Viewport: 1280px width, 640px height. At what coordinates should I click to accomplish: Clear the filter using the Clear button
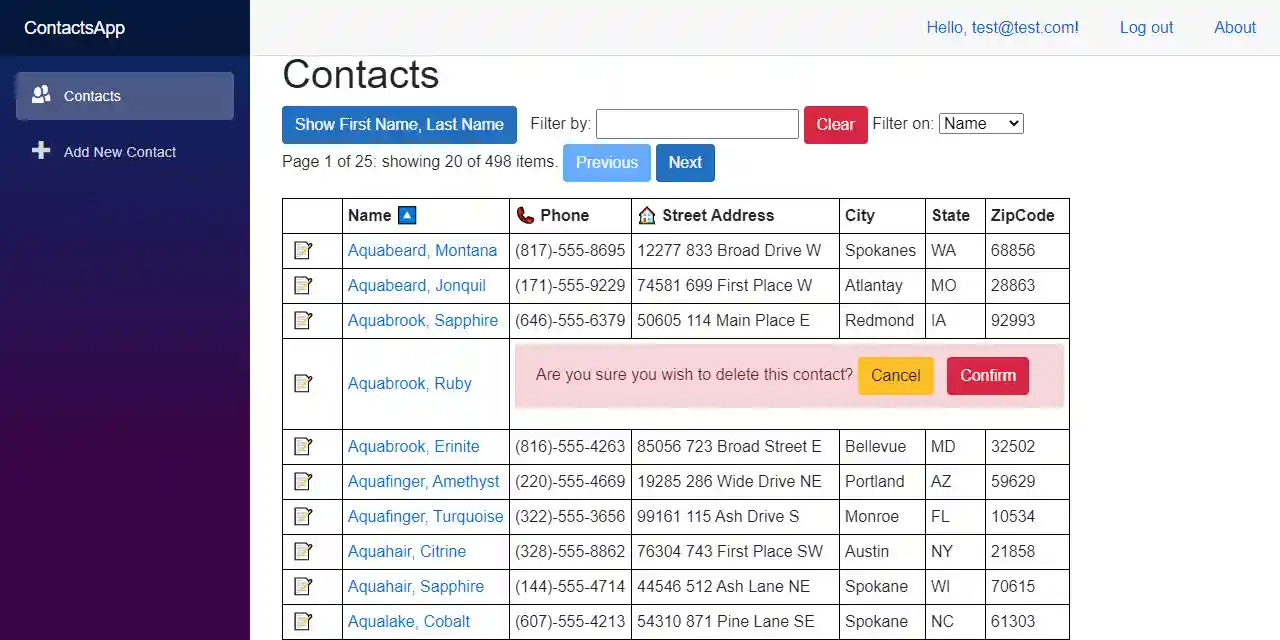tap(835, 124)
